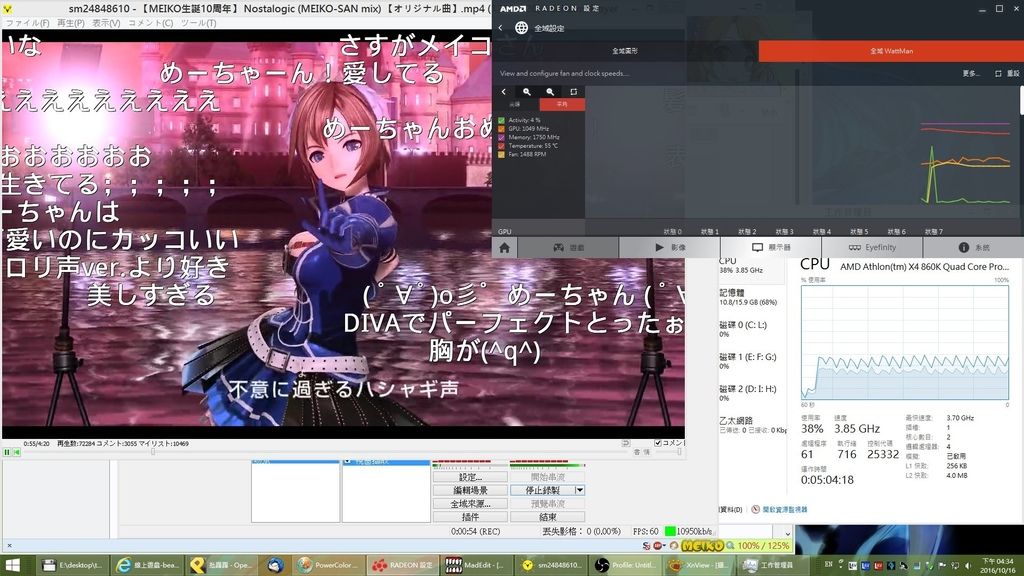
Task: Open 表示(V) menu in video player
Action: (x=106, y=23)
